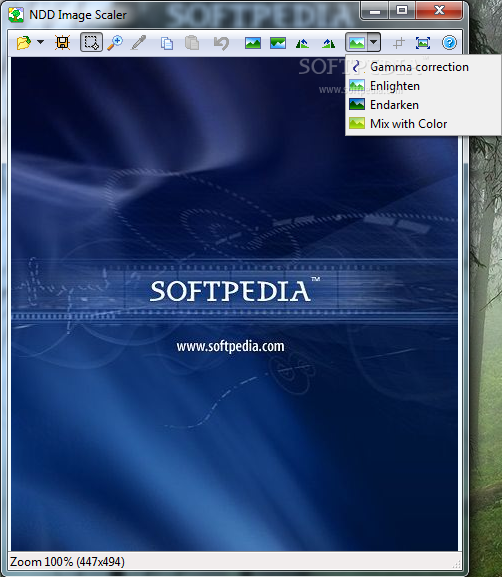
Task: Click the undo arrow icon
Action: (x=221, y=43)
